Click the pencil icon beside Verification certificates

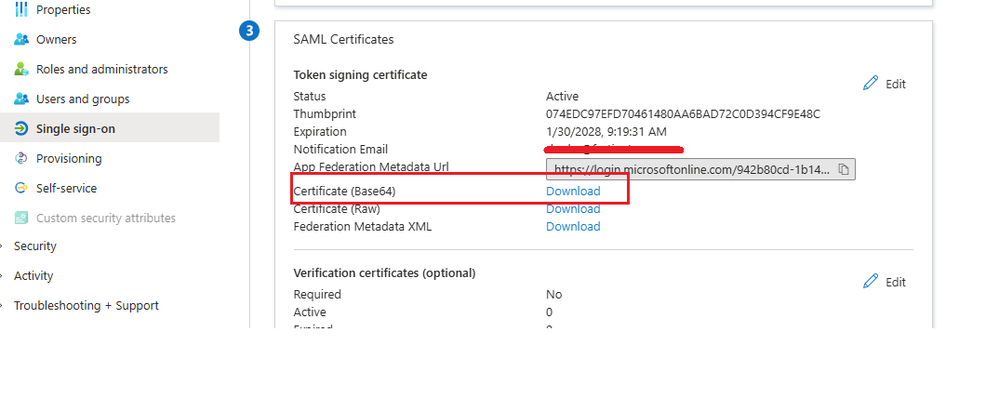870,282
